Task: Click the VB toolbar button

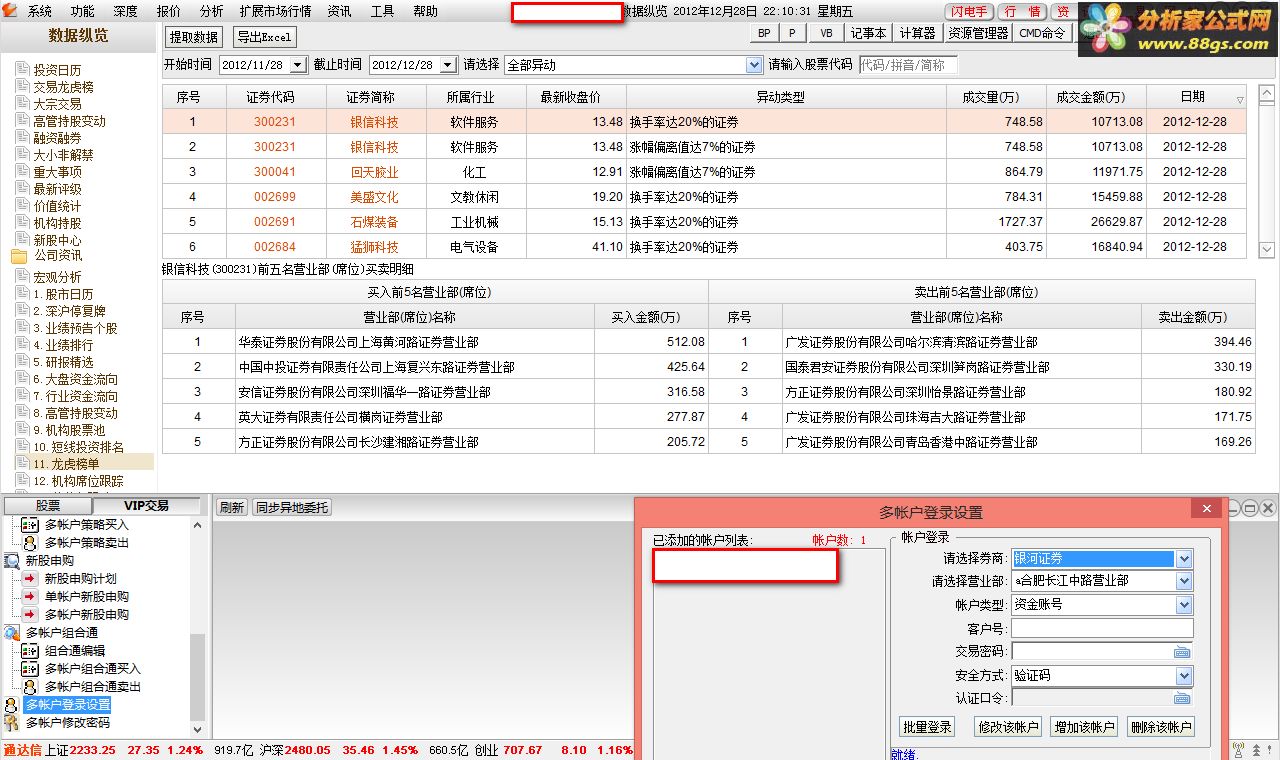Action: (825, 33)
